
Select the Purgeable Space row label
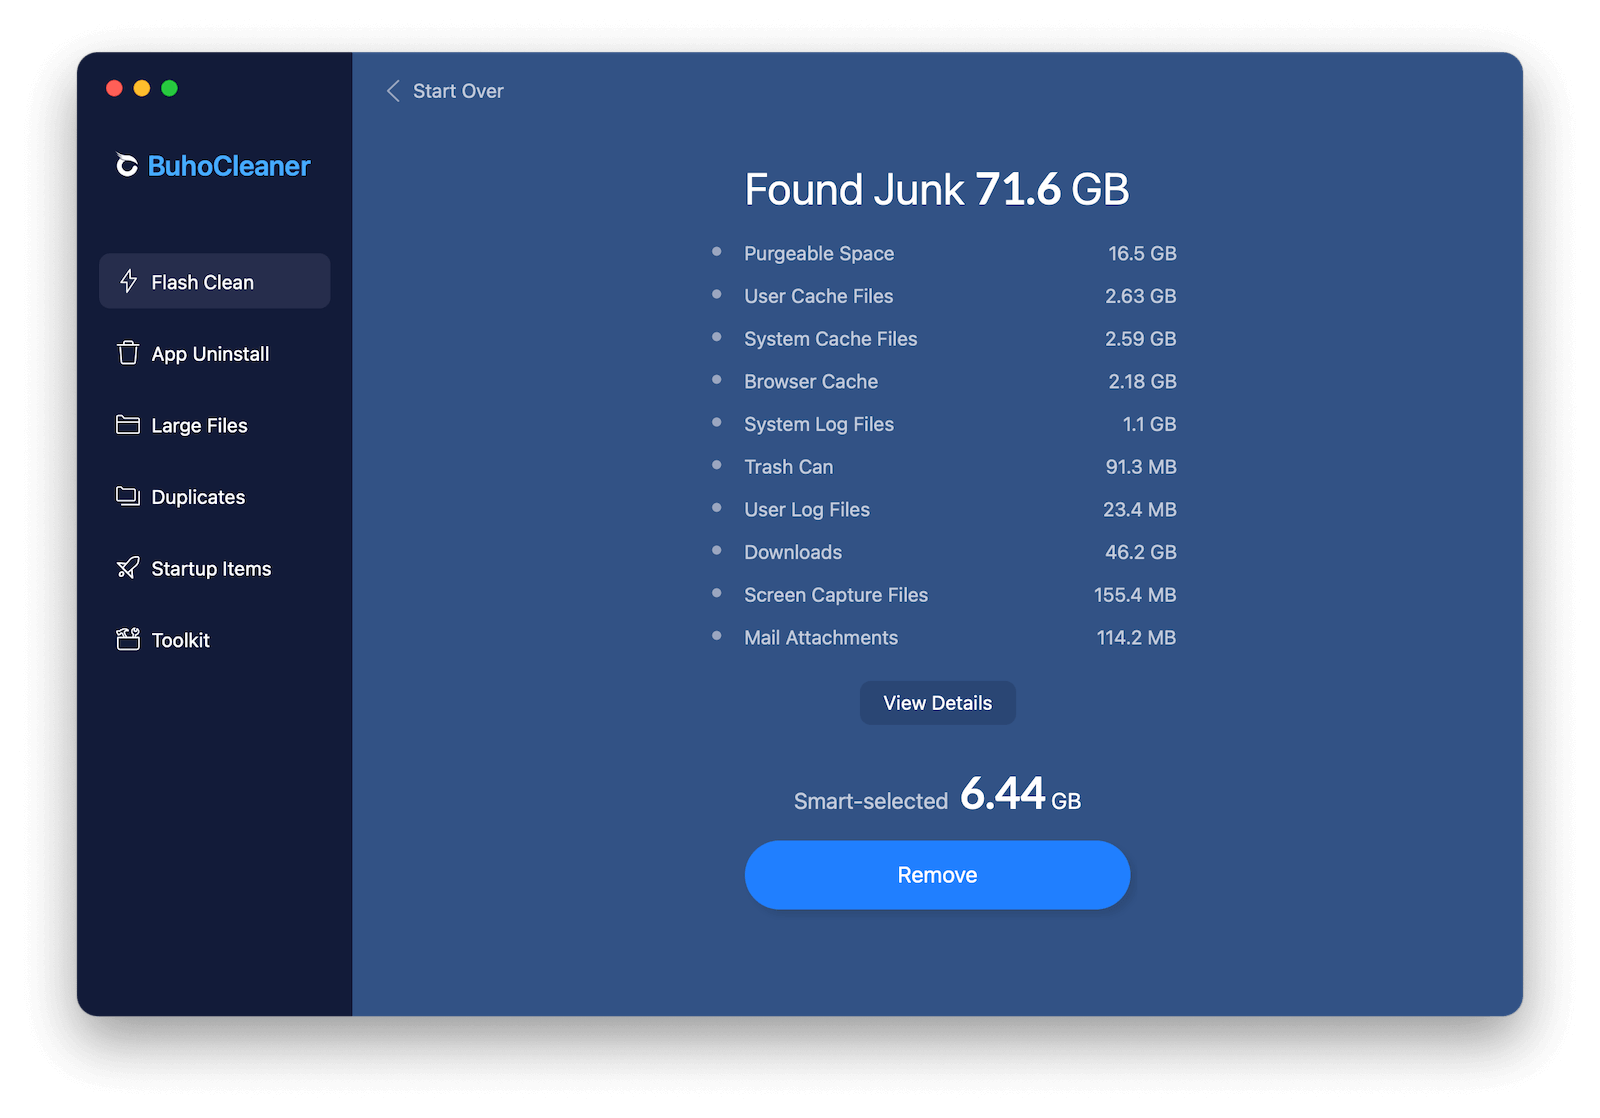point(819,254)
